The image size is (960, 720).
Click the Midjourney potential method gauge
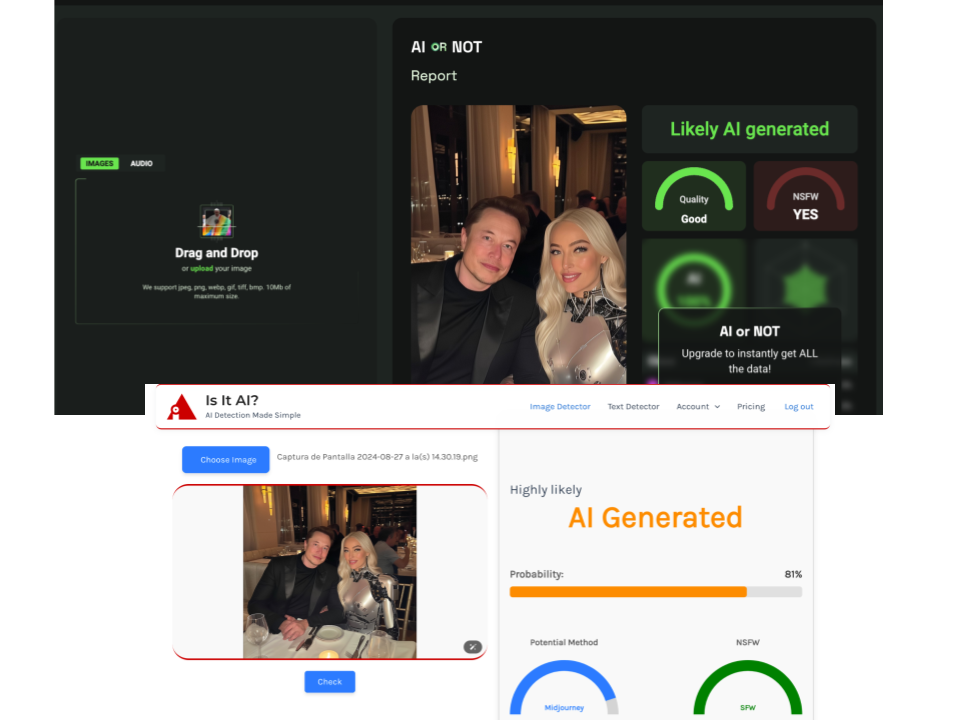(564, 688)
